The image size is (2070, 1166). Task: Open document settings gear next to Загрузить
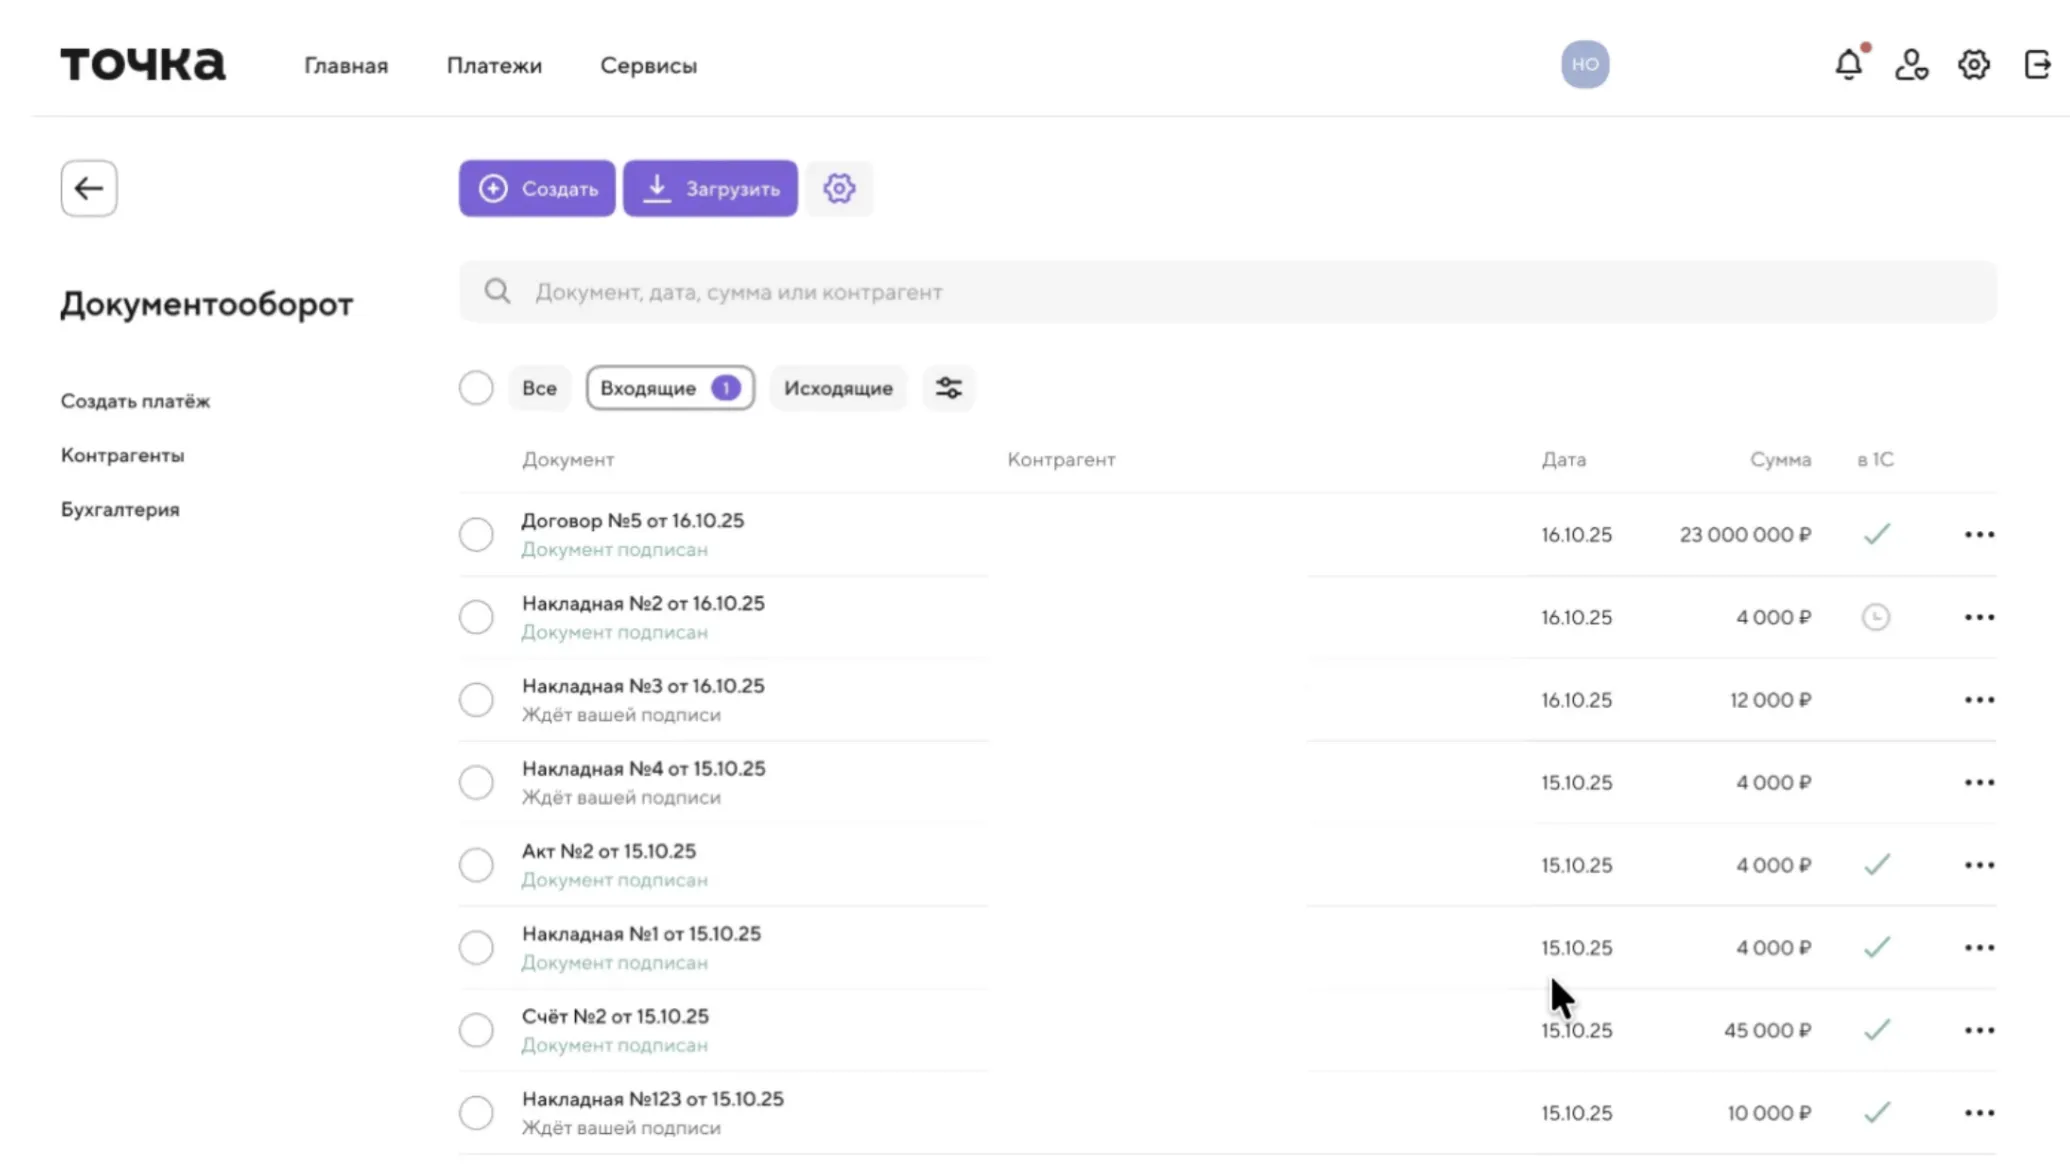coord(839,188)
